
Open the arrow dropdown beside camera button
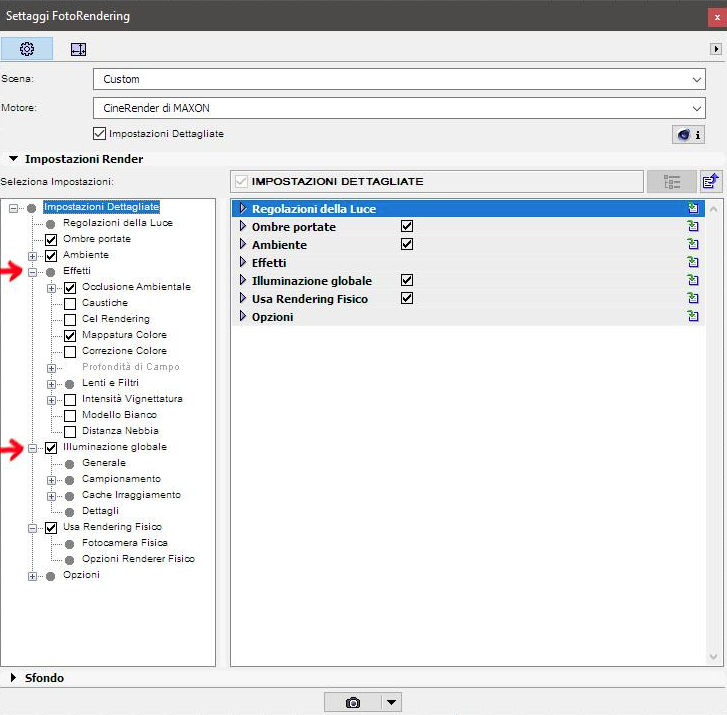tap(392, 702)
